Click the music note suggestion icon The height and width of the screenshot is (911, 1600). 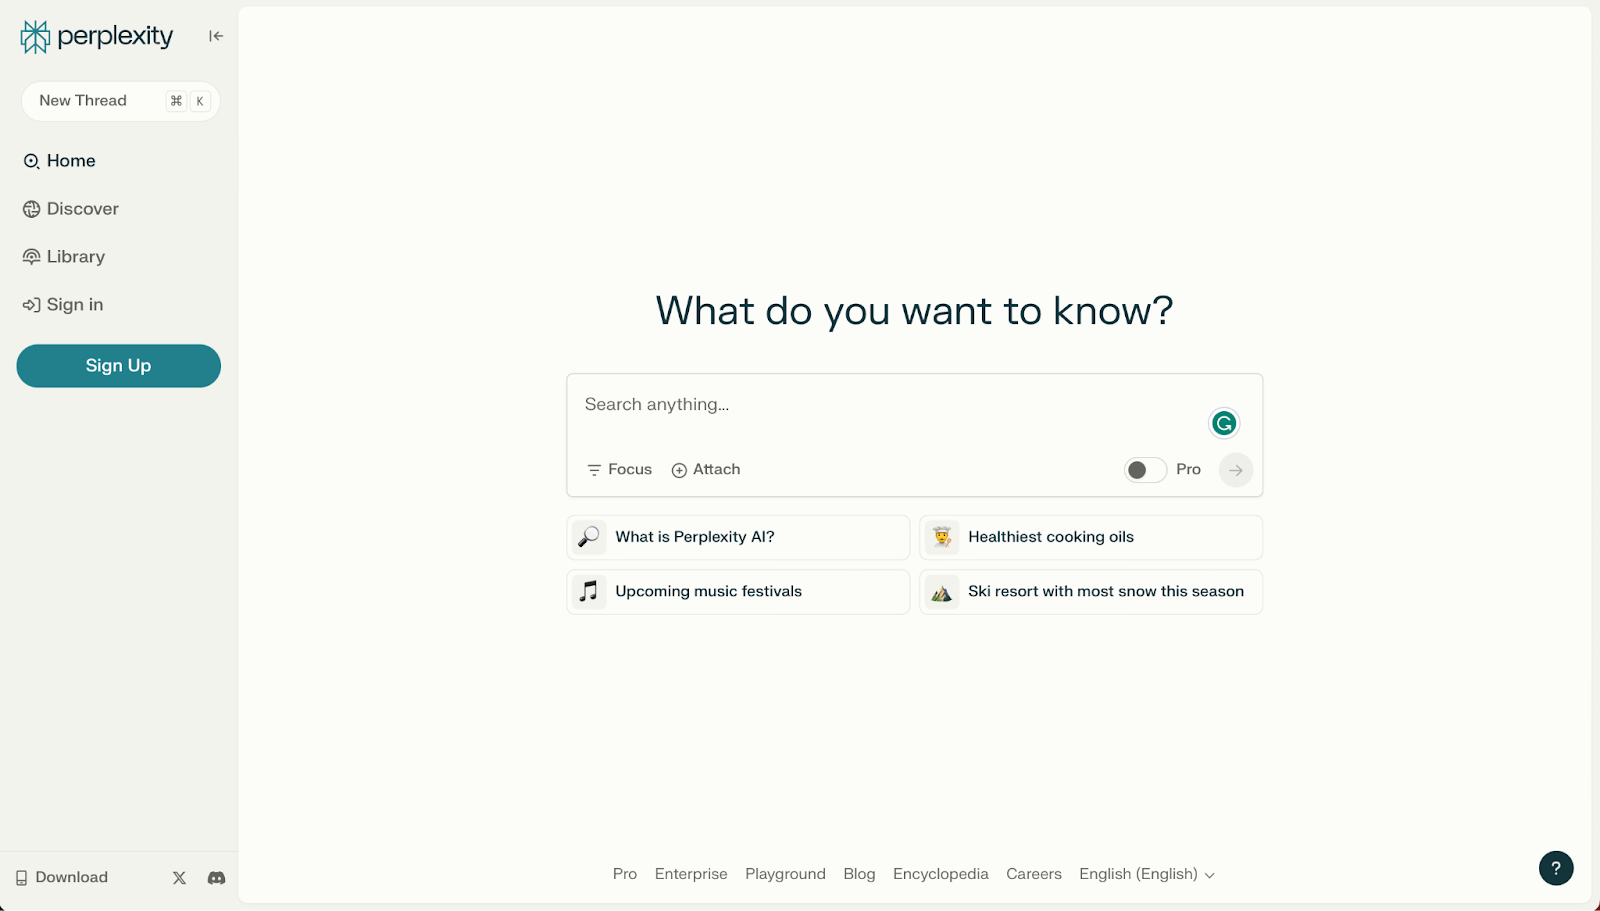(x=589, y=592)
